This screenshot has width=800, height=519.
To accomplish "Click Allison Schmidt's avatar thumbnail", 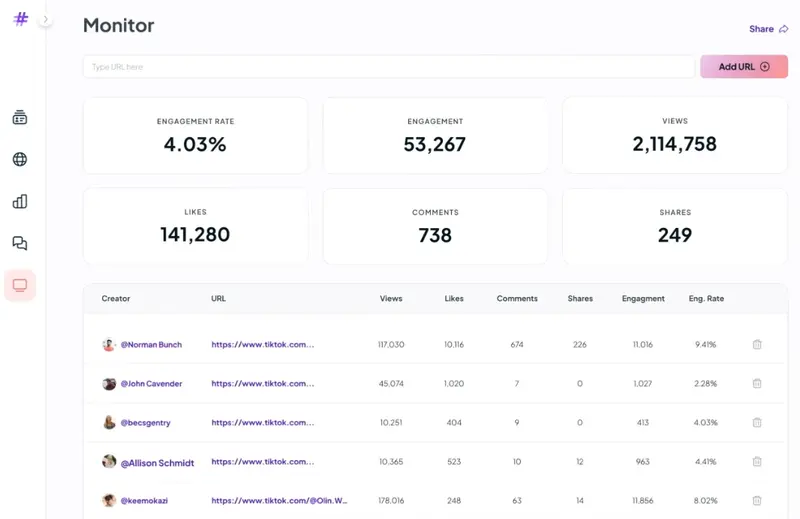I will [x=109, y=462].
